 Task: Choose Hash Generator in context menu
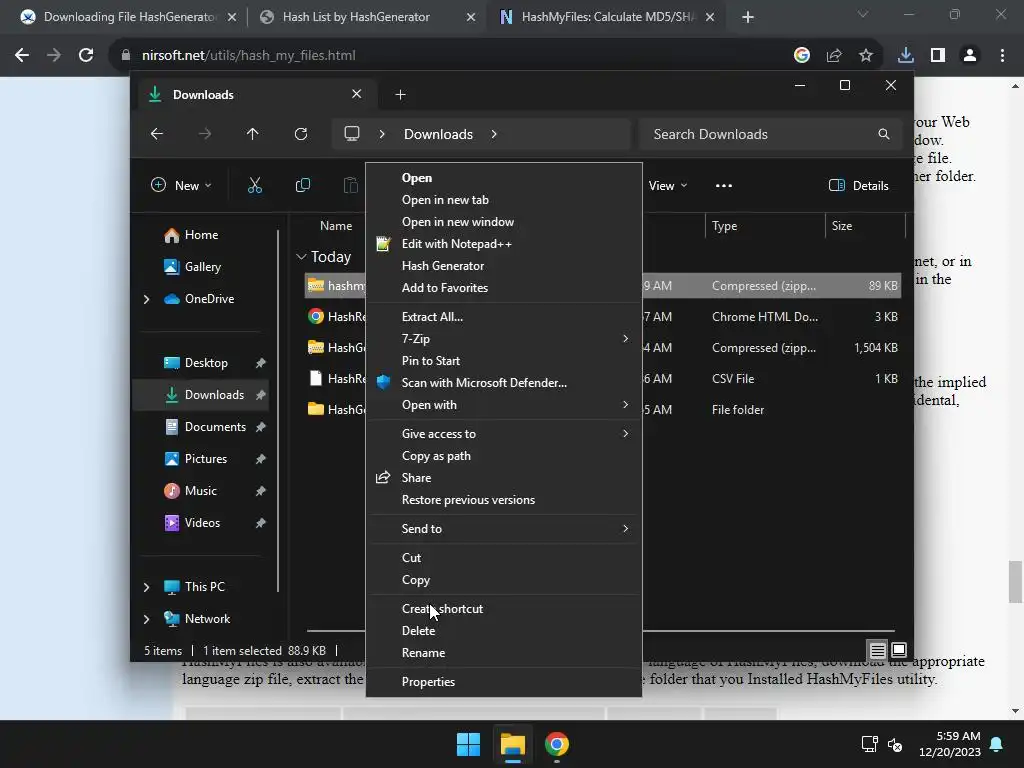point(504,266)
